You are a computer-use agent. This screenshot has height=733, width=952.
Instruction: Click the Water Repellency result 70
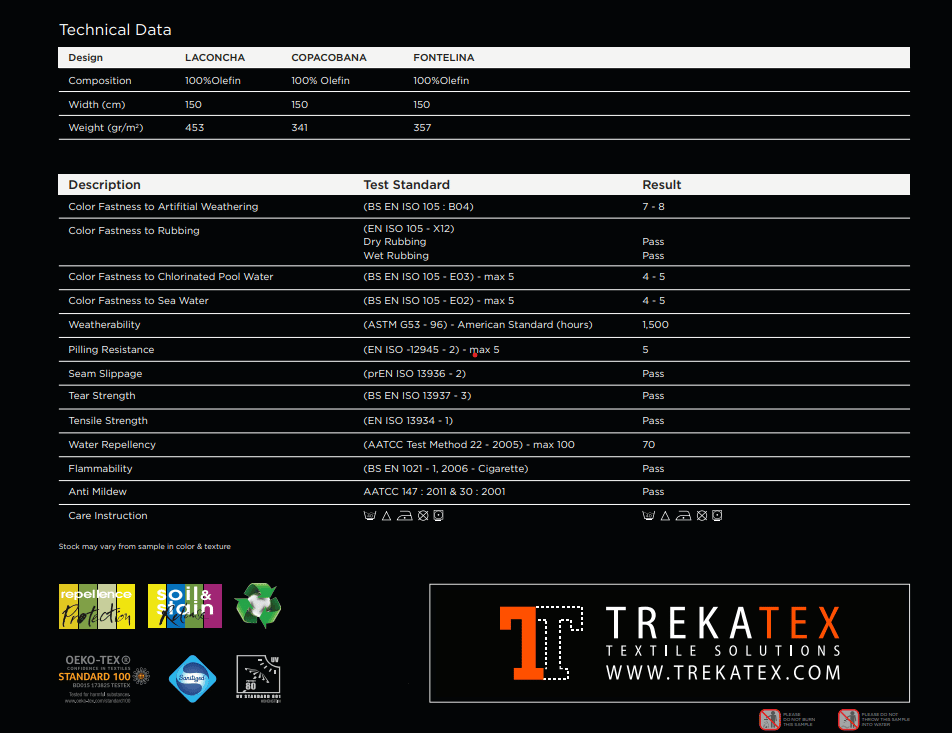click(x=648, y=445)
